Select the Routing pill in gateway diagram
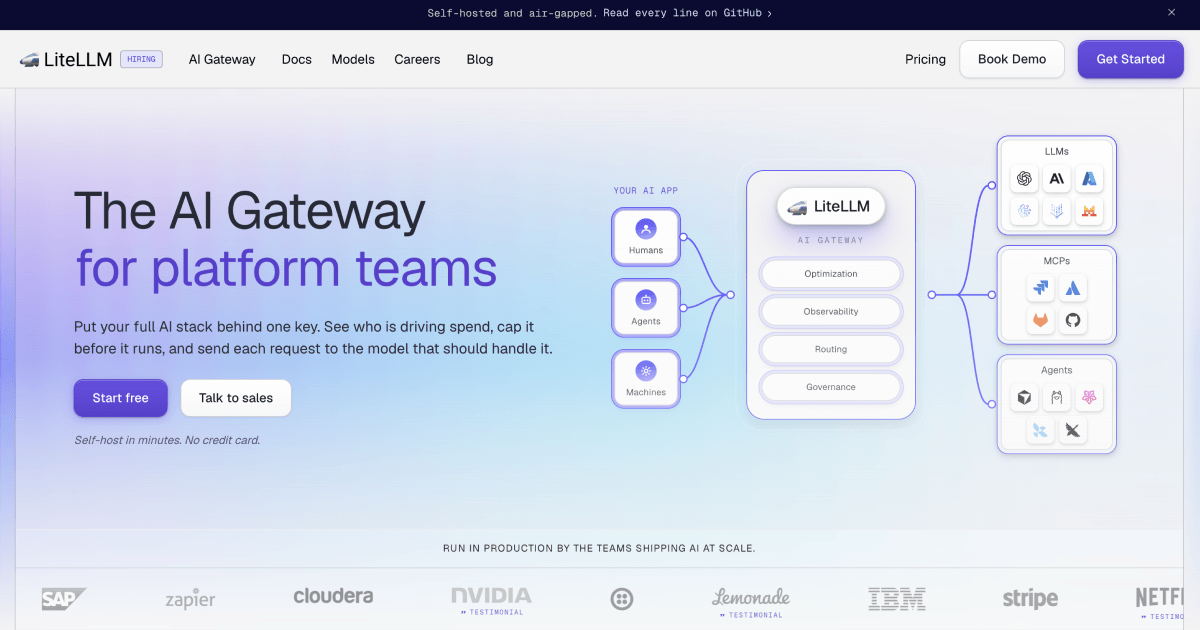1200x630 pixels. pos(831,350)
